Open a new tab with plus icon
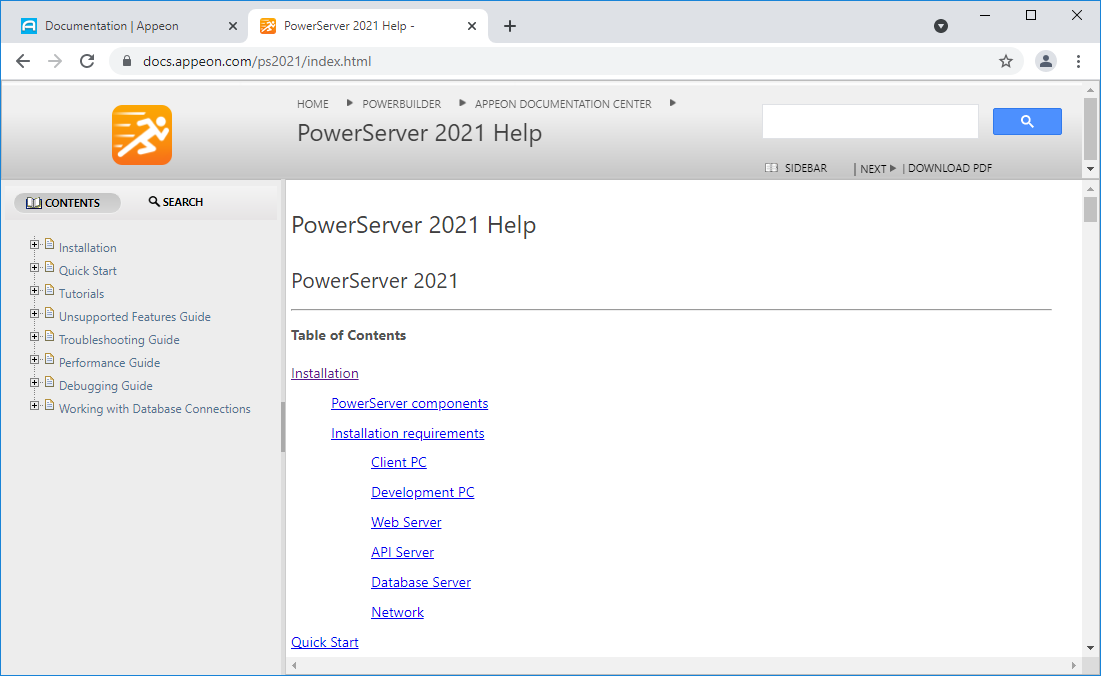The width and height of the screenshot is (1101, 676). pyautogui.click(x=510, y=26)
